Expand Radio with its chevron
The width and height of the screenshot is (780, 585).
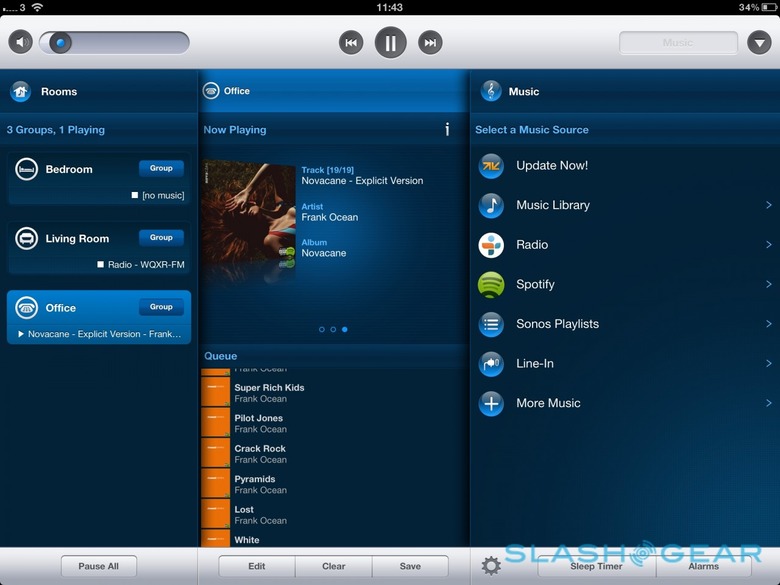[769, 245]
